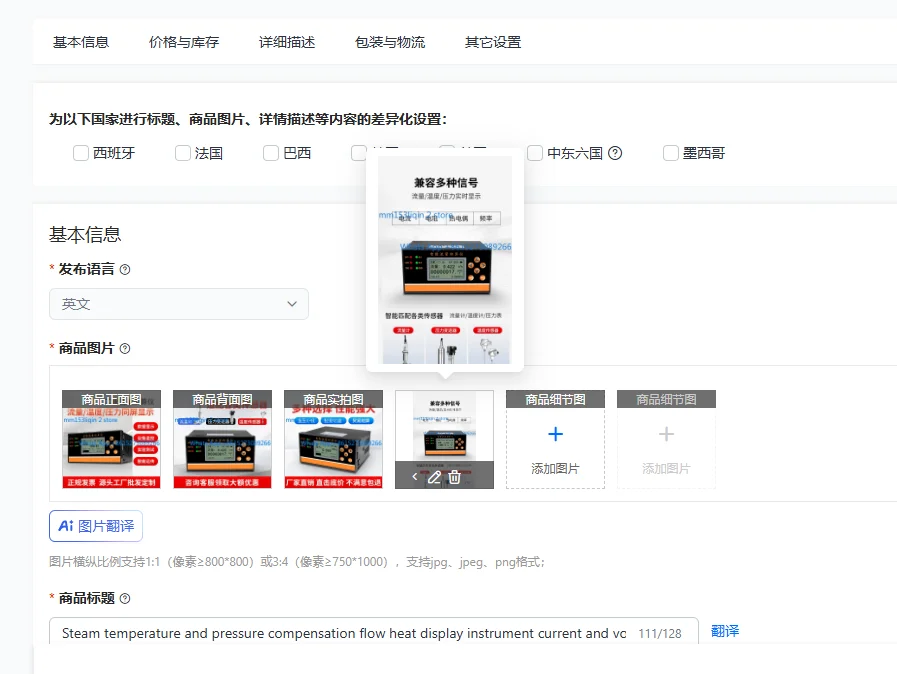This screenshot has width=897, height=674.
Task: Select the 商品正面图 thumbnail
Action: [111, 439]
